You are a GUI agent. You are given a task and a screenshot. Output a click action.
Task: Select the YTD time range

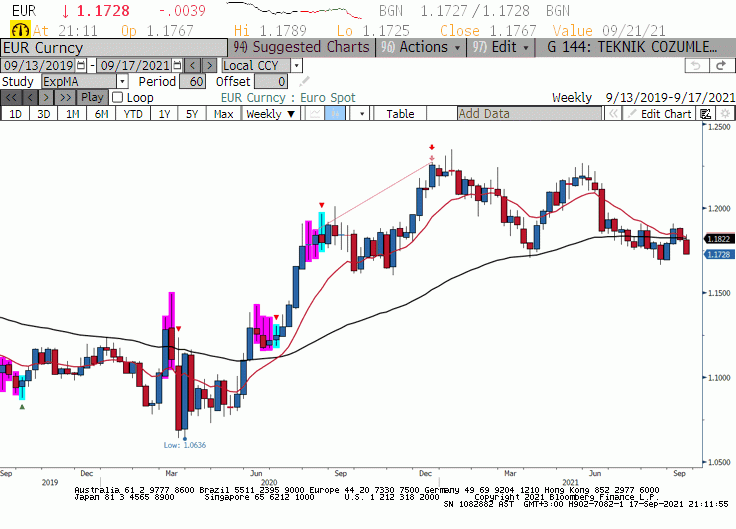click(x=132, y=114)
